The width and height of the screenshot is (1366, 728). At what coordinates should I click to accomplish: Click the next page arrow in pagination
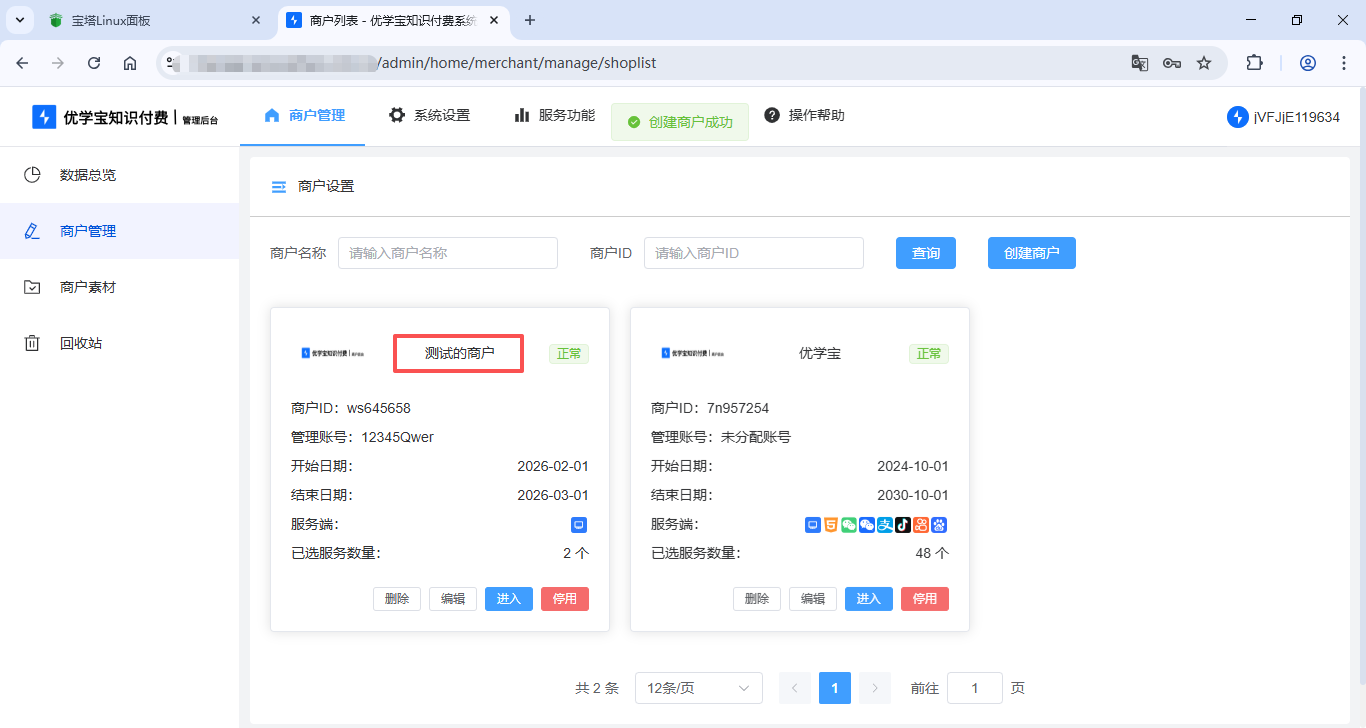pos(874,688)
